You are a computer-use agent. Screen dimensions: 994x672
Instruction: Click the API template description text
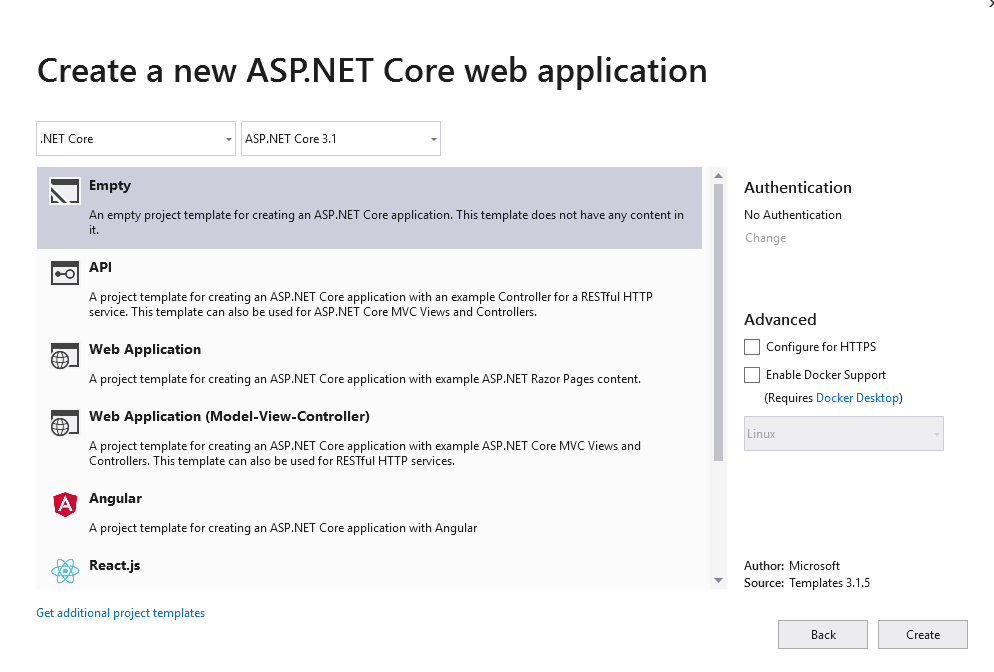point(371,304)
